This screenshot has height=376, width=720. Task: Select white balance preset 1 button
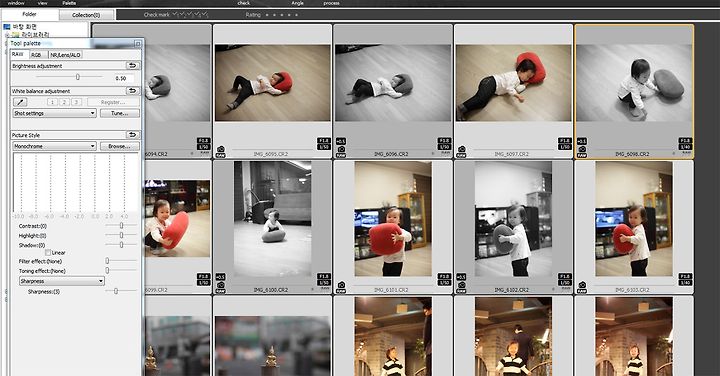(x=52, y=102)
